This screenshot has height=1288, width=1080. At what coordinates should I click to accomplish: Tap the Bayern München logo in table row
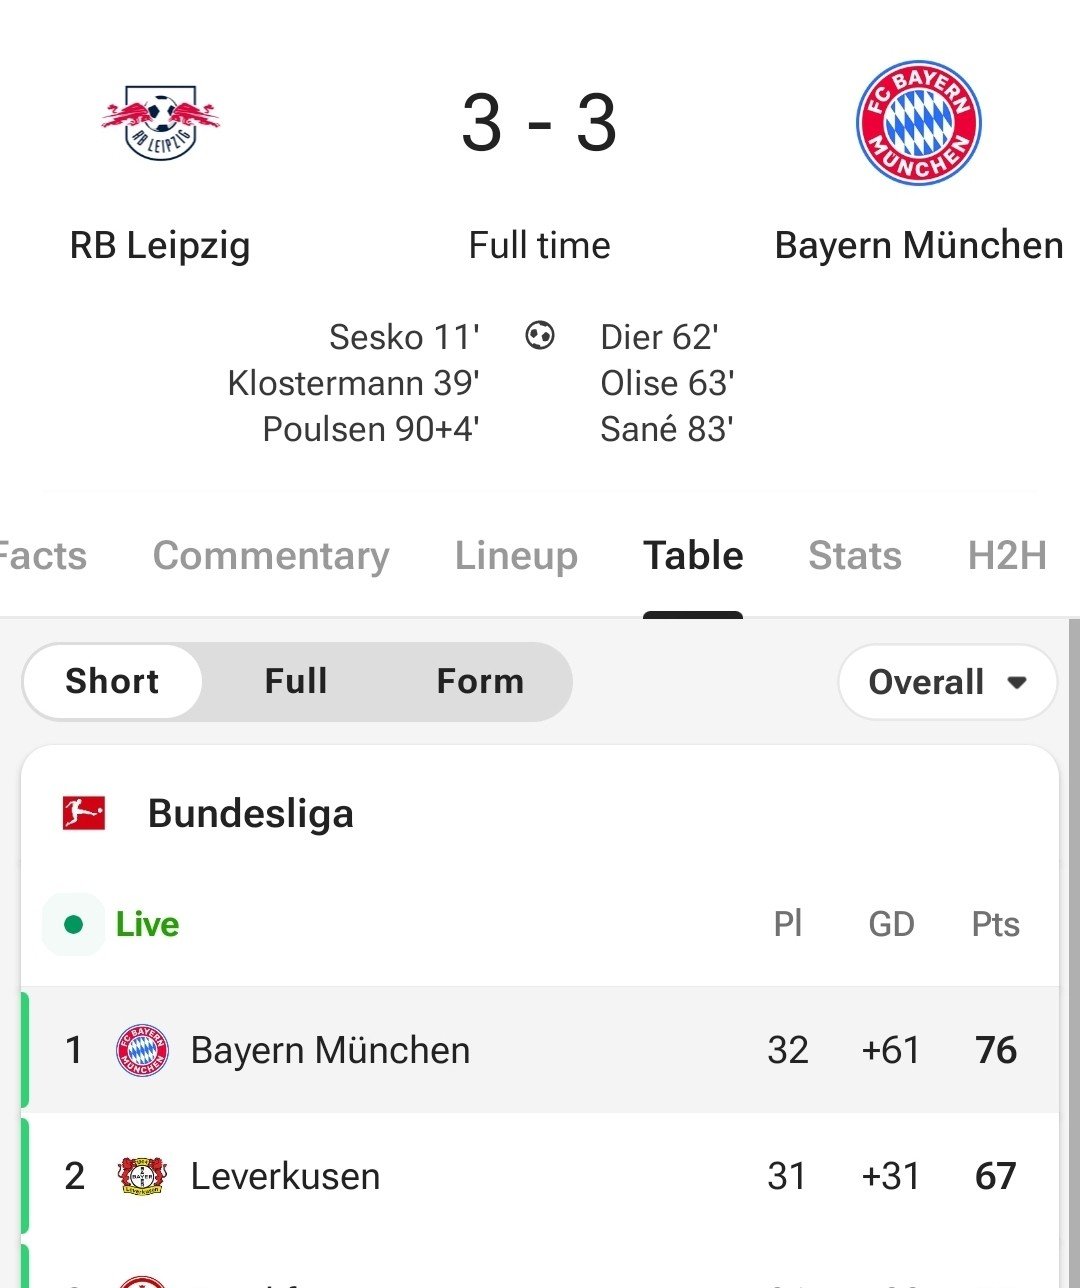tap(143, 1050)
